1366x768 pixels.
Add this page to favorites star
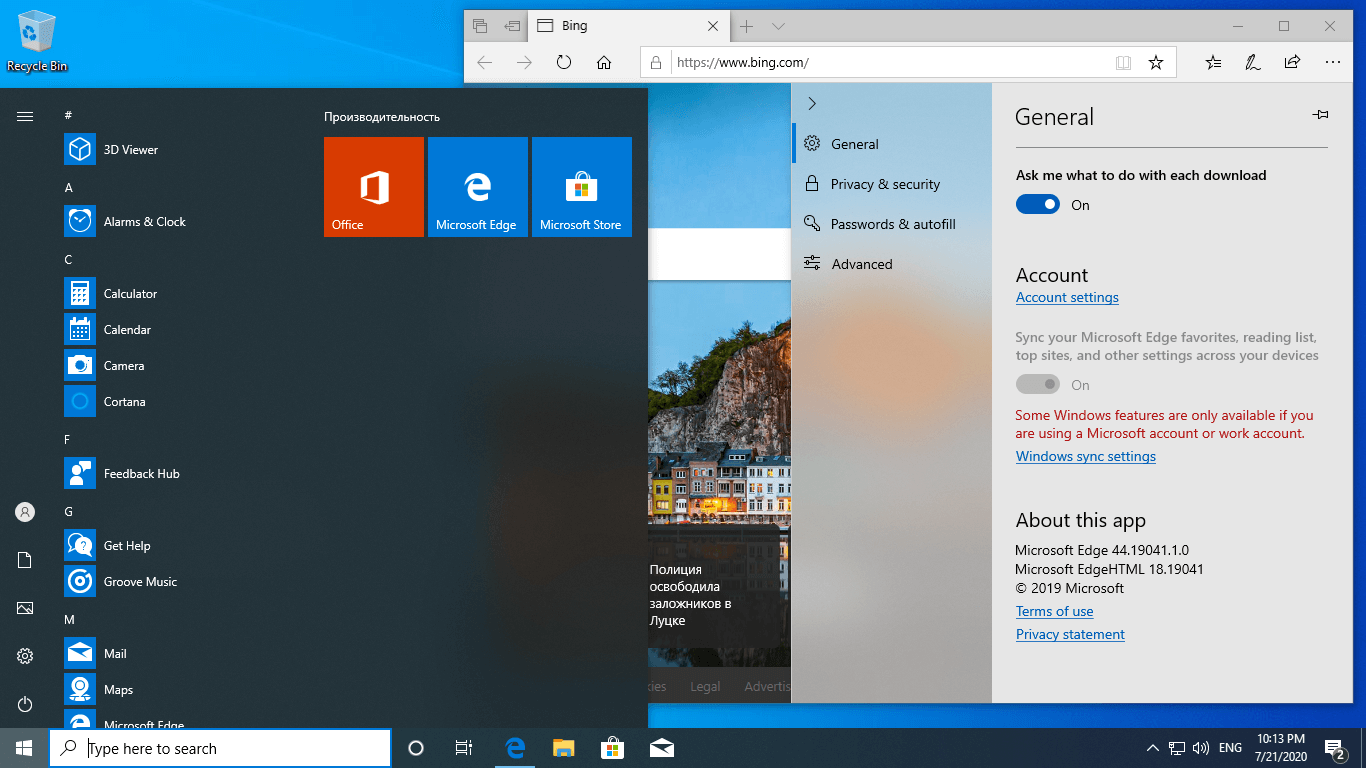click(x=1156, y=62)
